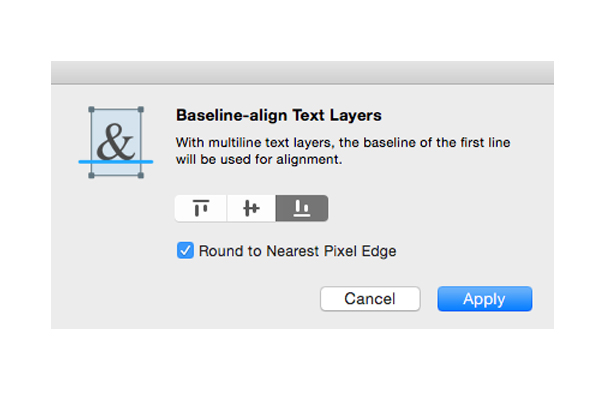Select the top-align segment icon
Screen dimensions: 606x410
tap(201, 208)
